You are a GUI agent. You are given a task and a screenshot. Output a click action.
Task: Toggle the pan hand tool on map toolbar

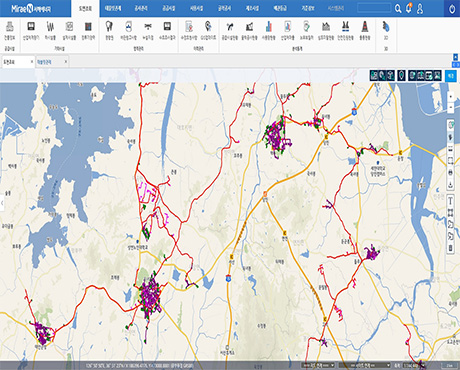pos(450,137)
